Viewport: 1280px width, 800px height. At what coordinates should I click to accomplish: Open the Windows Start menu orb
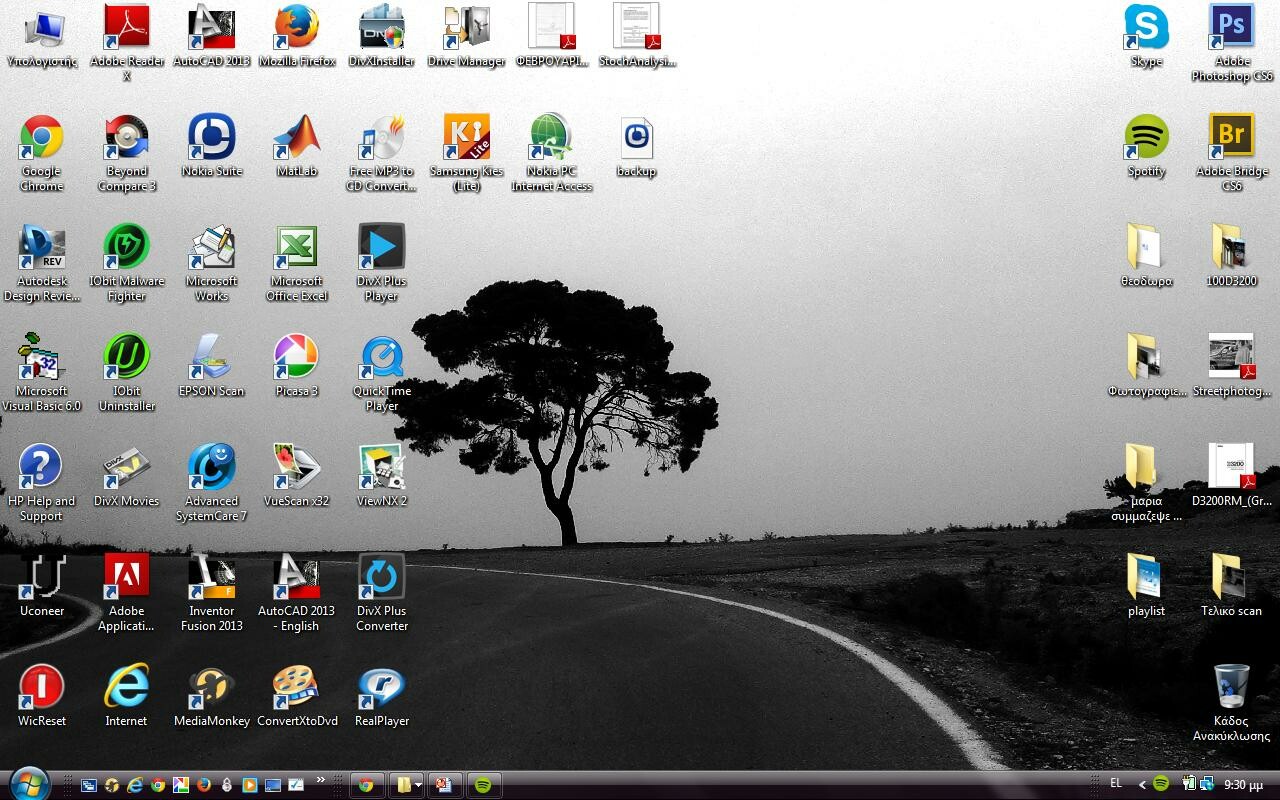(28, 784)
